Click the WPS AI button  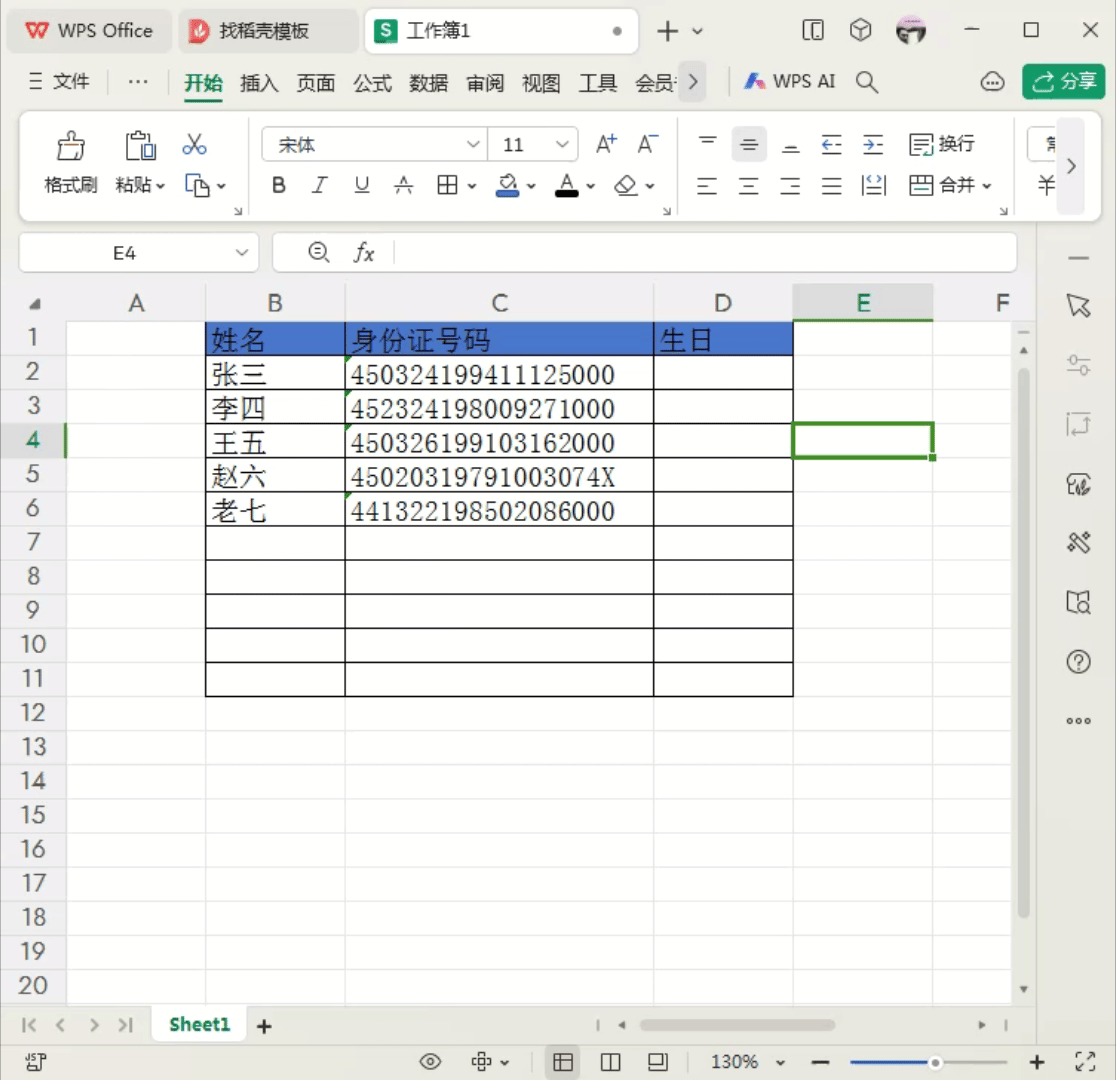(790, 82)
